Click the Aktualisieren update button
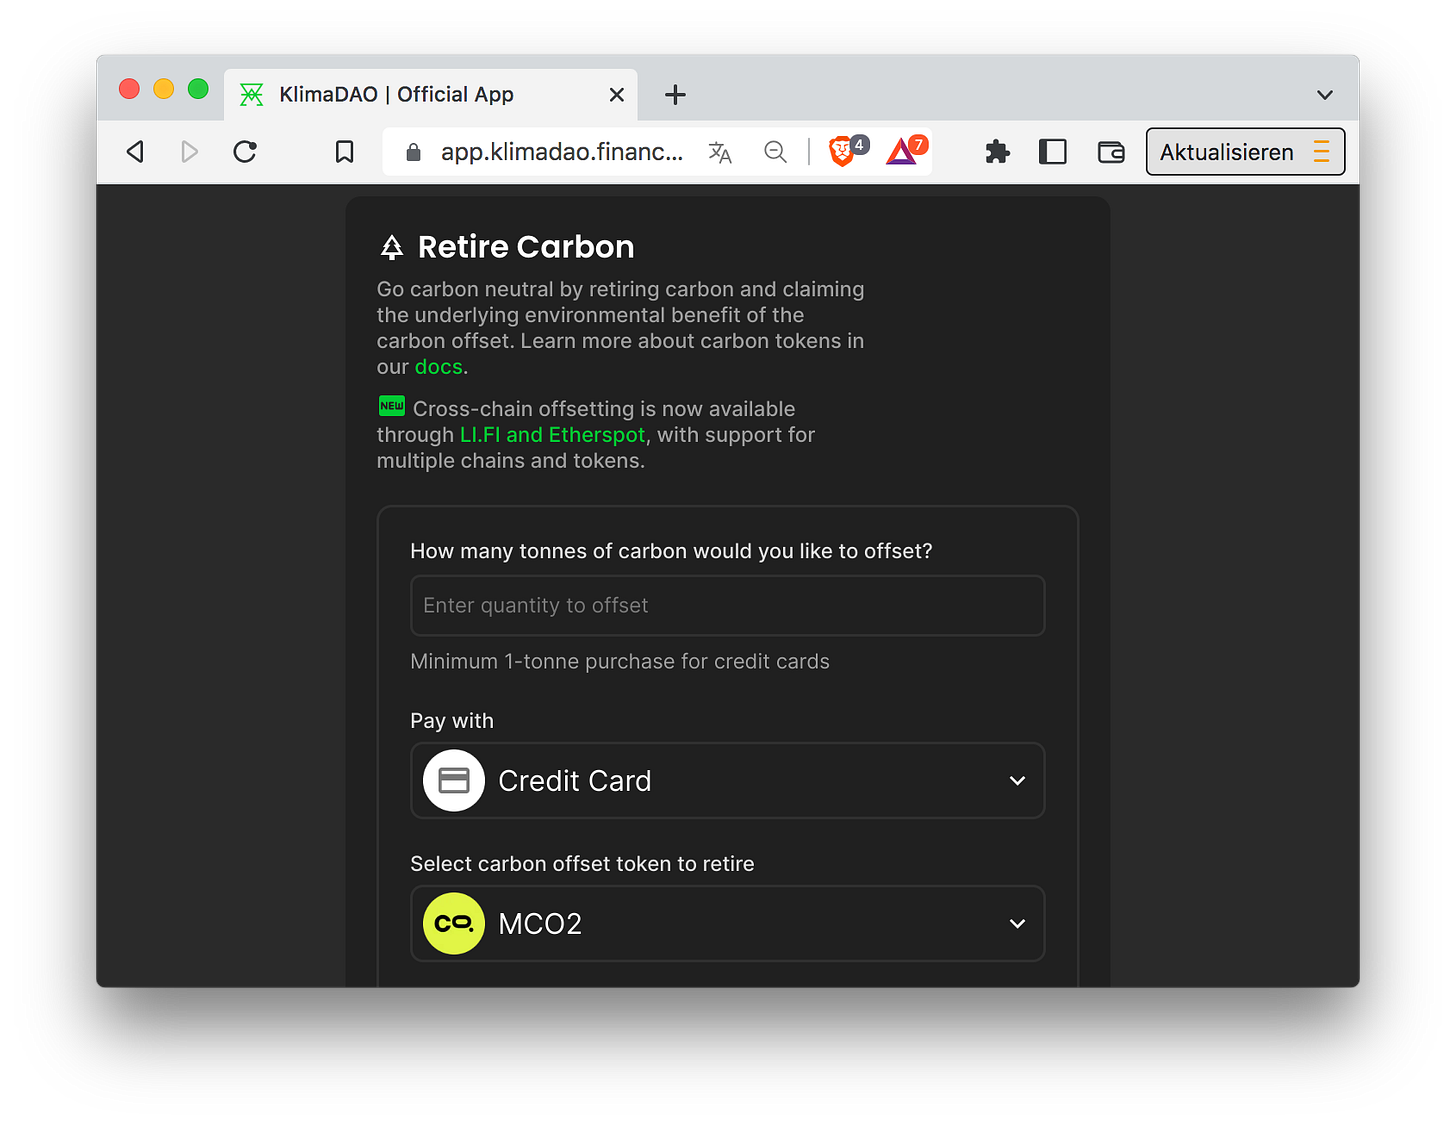This screenshot has height=1125, width=1456. [x=1245, y=152]
